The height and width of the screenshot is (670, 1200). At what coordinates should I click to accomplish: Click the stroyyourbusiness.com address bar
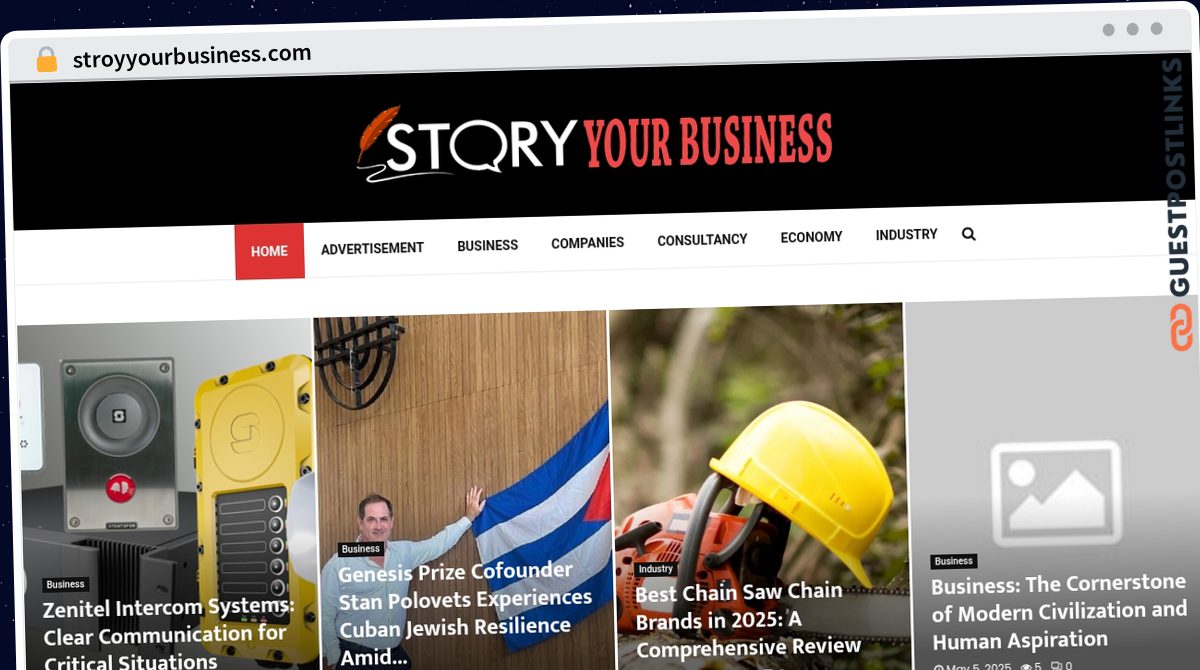click(x=192, y=56)
